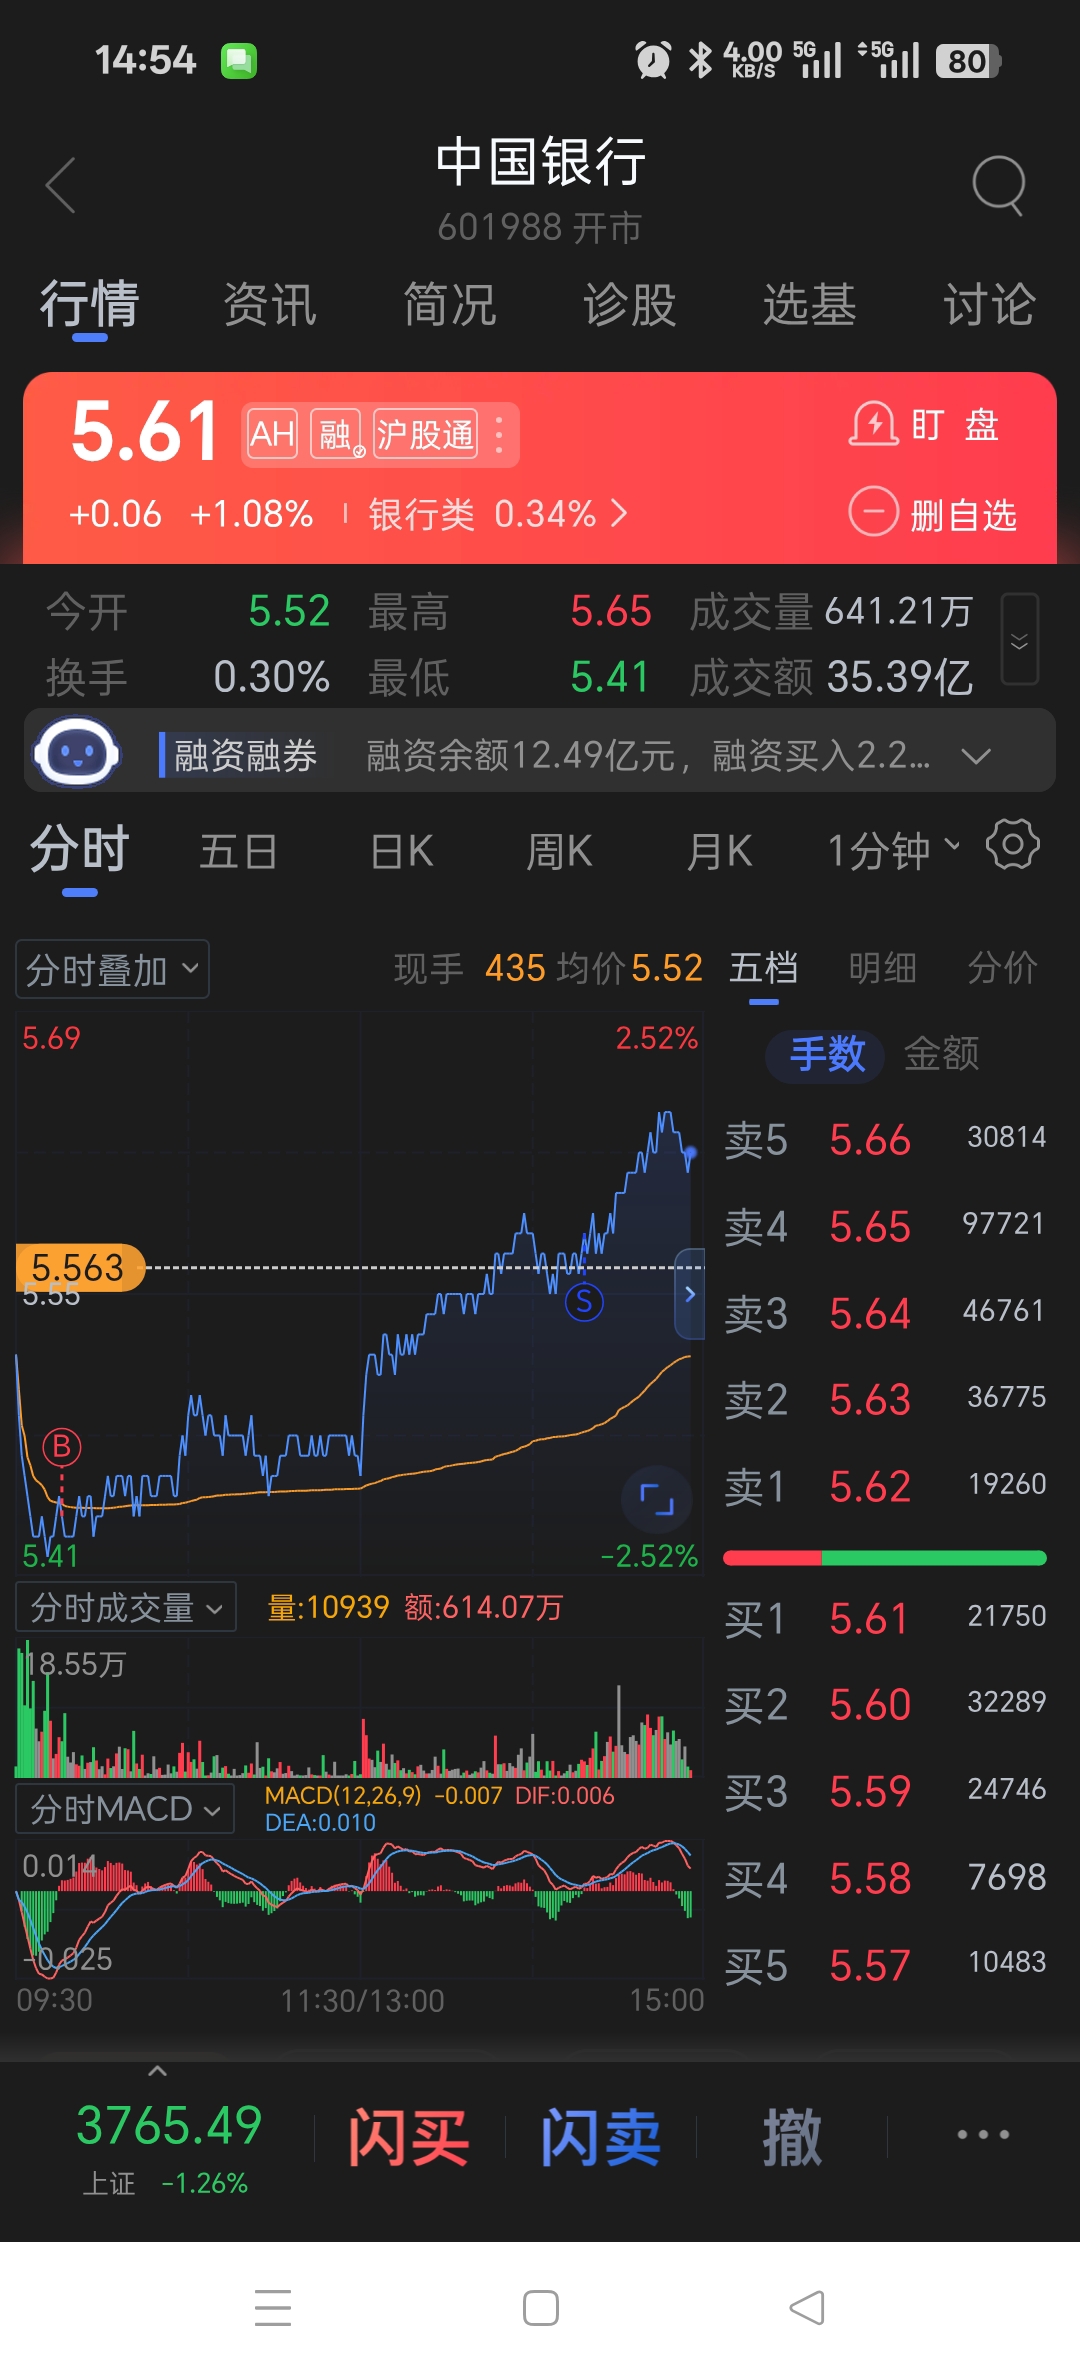Tap 卖1 5.62 order row
Viewport: 1080px width, 2374px height.
tap(885, 1486)
